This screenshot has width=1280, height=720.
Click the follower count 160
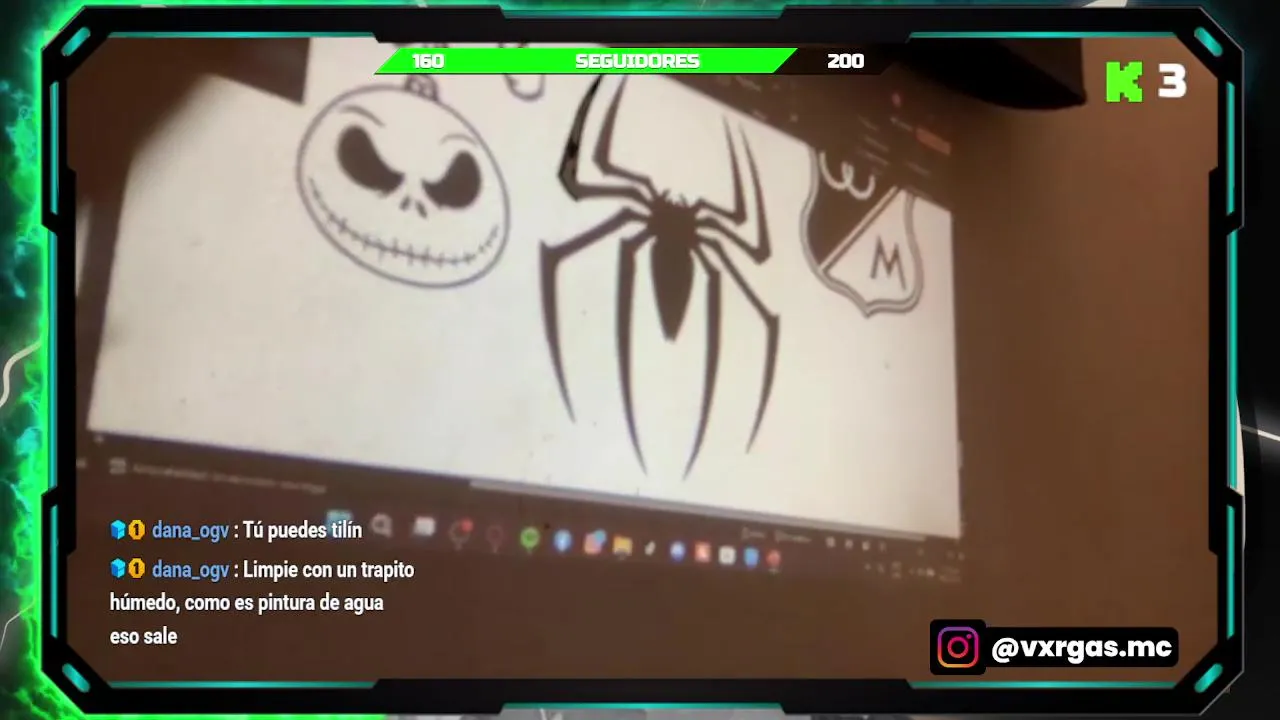[428, 61]
